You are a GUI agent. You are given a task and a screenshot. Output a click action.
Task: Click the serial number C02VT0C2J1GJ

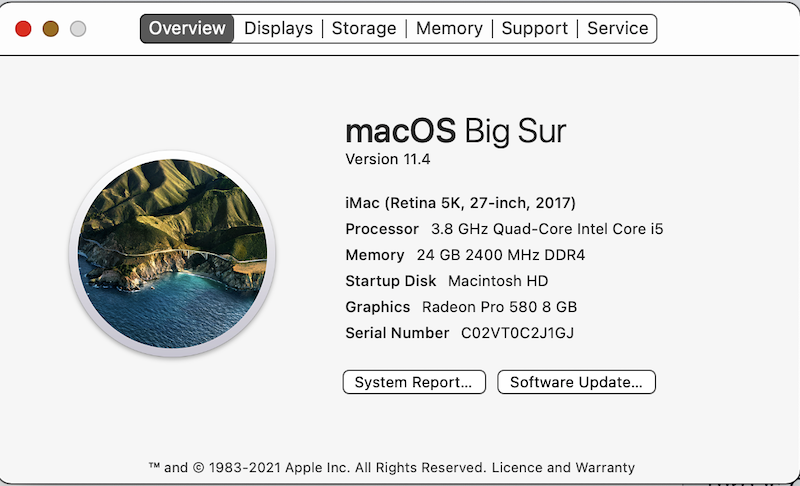pos(517,333)
